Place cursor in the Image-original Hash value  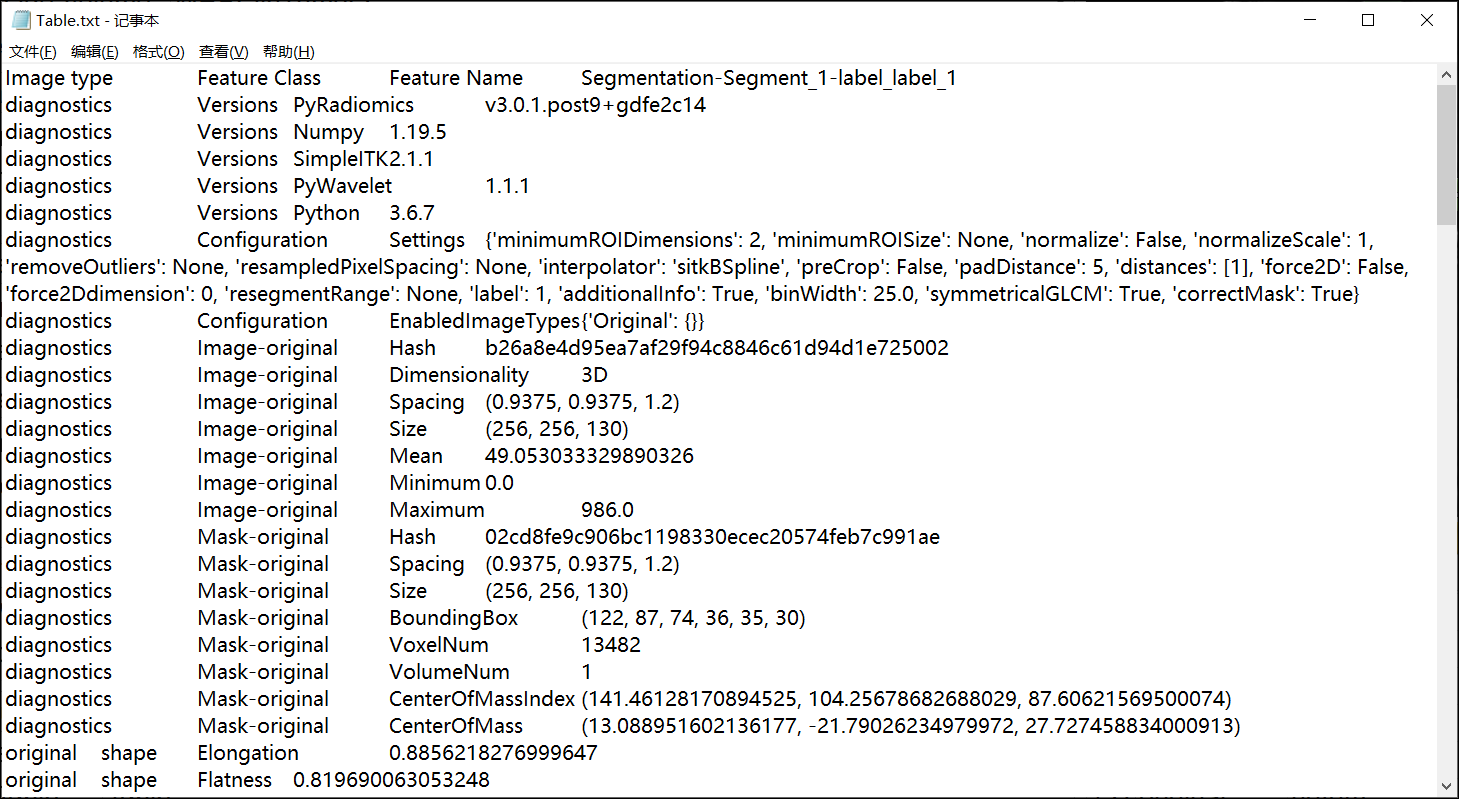click(716, 348)
